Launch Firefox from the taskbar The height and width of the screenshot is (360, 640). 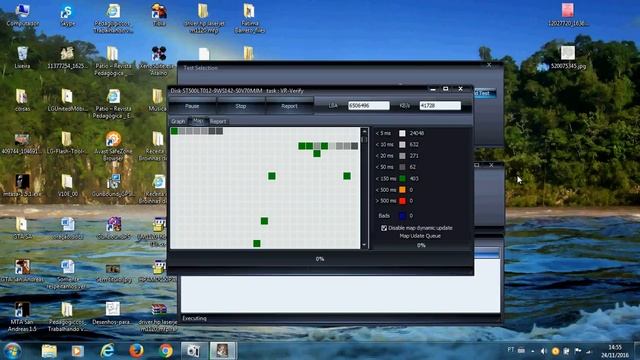(136, 351)
